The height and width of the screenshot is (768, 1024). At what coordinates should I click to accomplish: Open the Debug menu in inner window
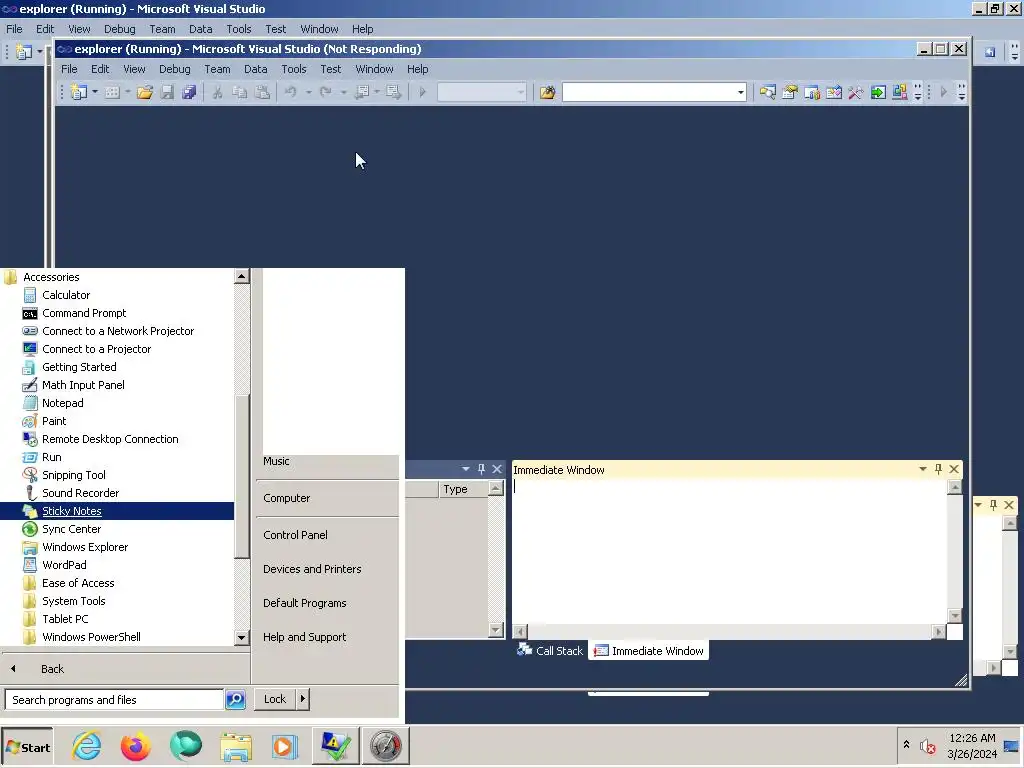pos(174,69)
